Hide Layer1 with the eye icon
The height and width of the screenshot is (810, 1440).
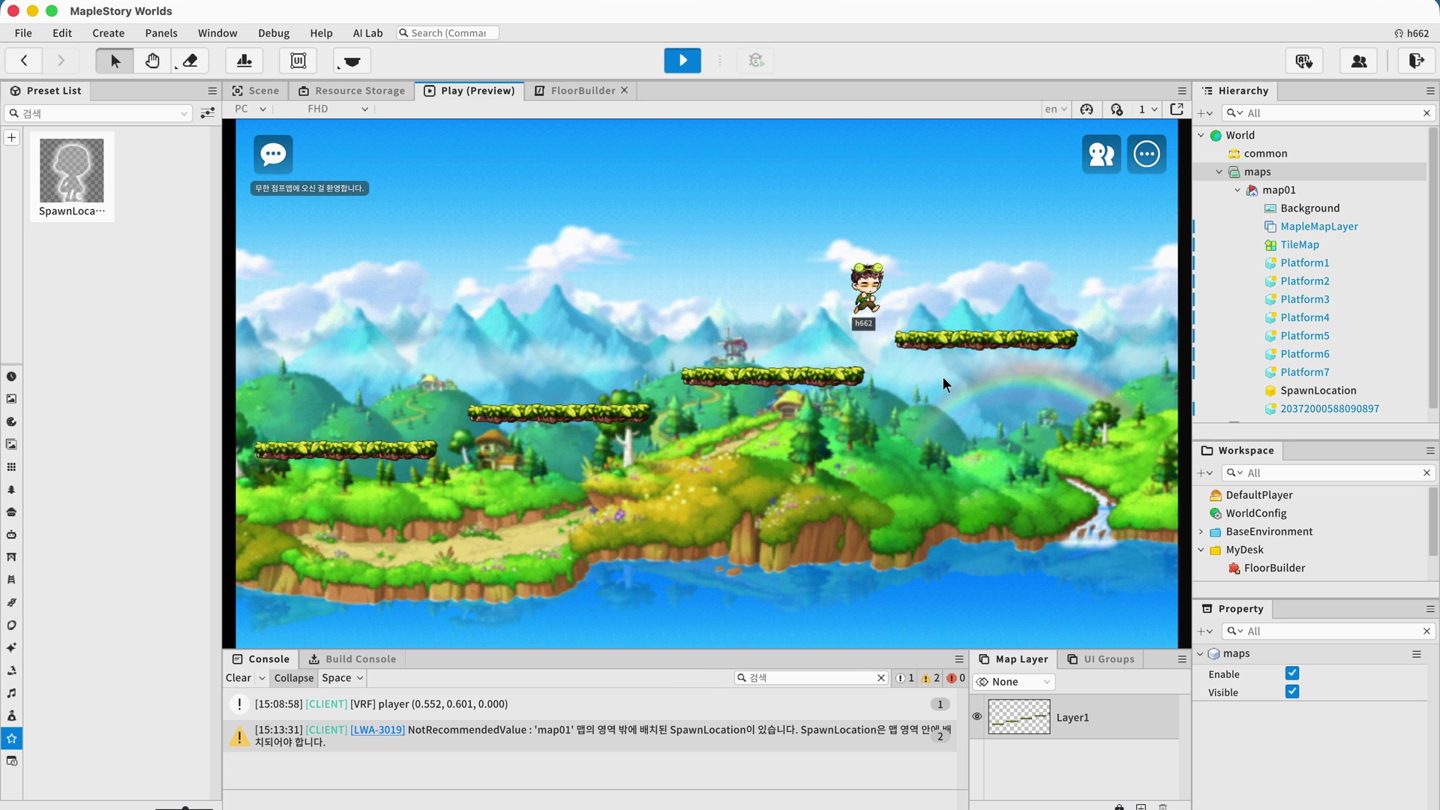click(x=977, y=717)
